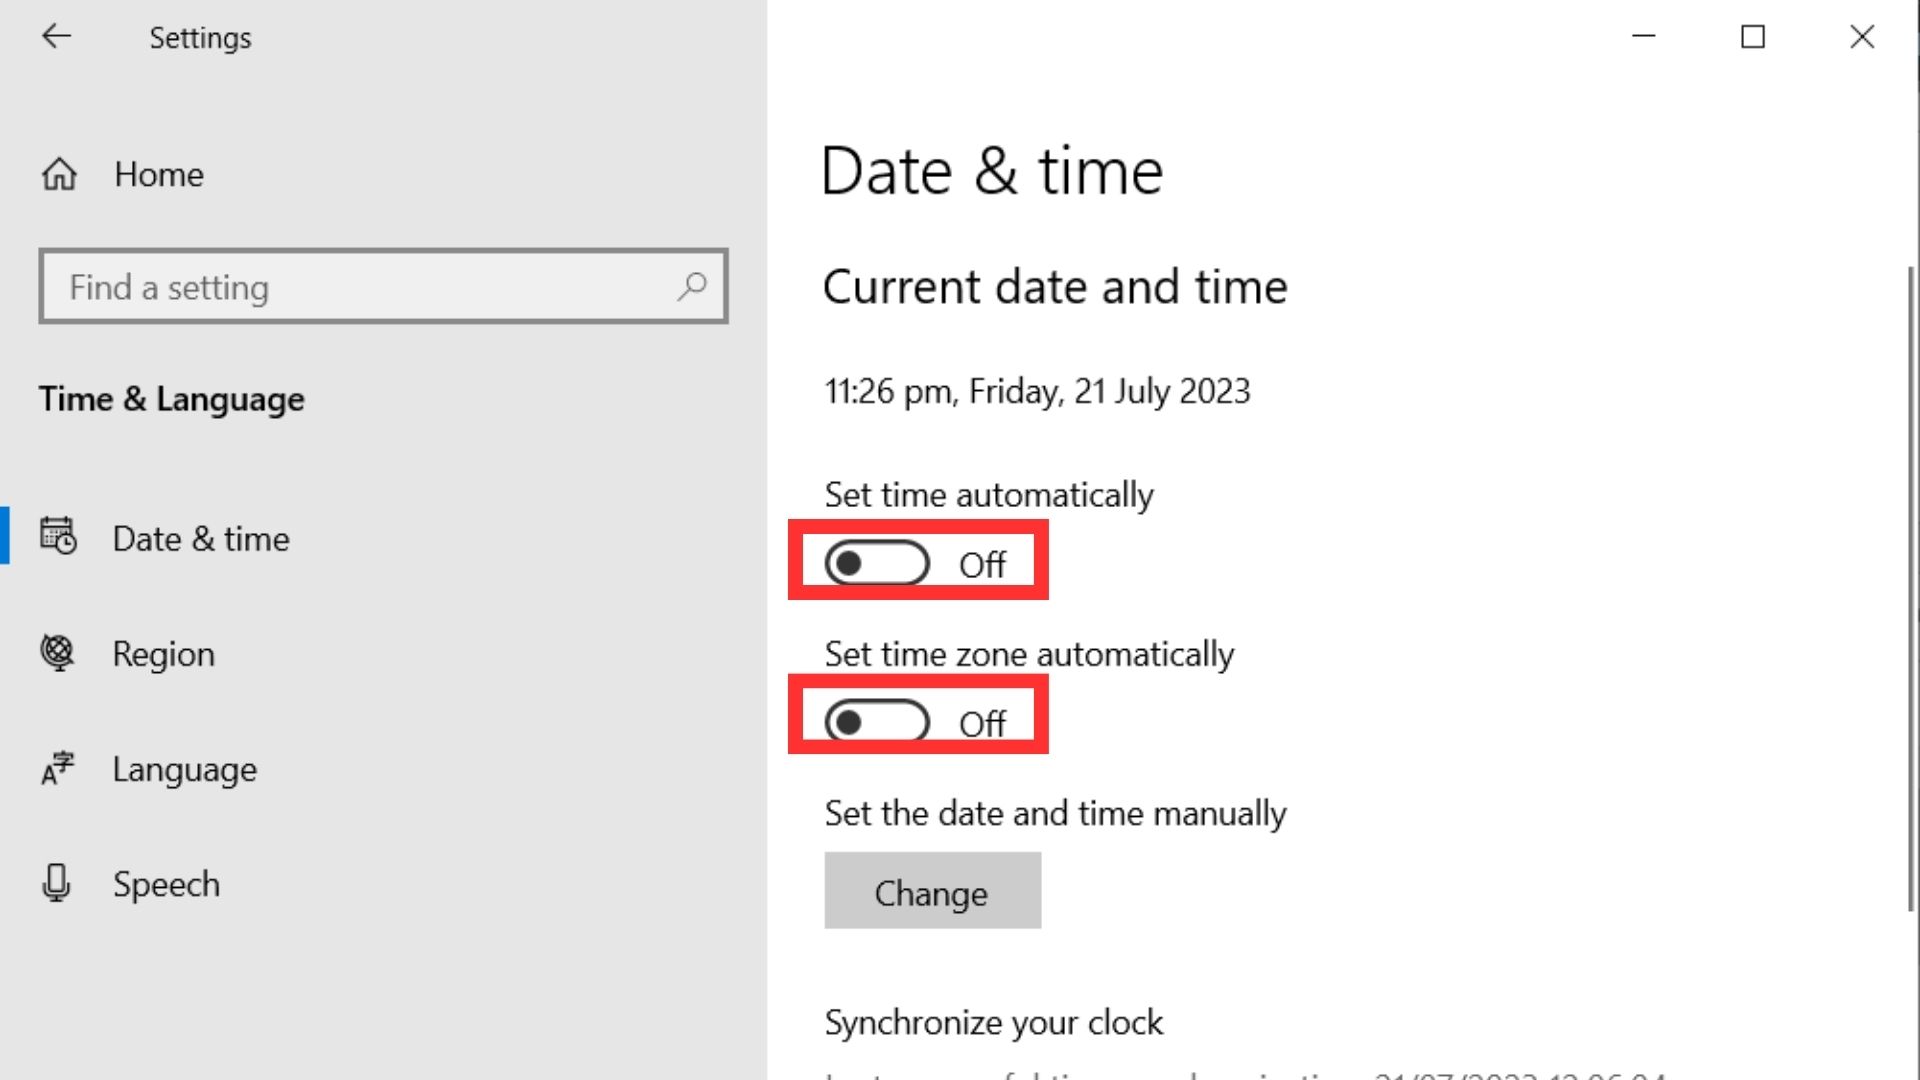Open Language settings section
This screenshot has width=1920, height=1080.
(x=183, y=767)
